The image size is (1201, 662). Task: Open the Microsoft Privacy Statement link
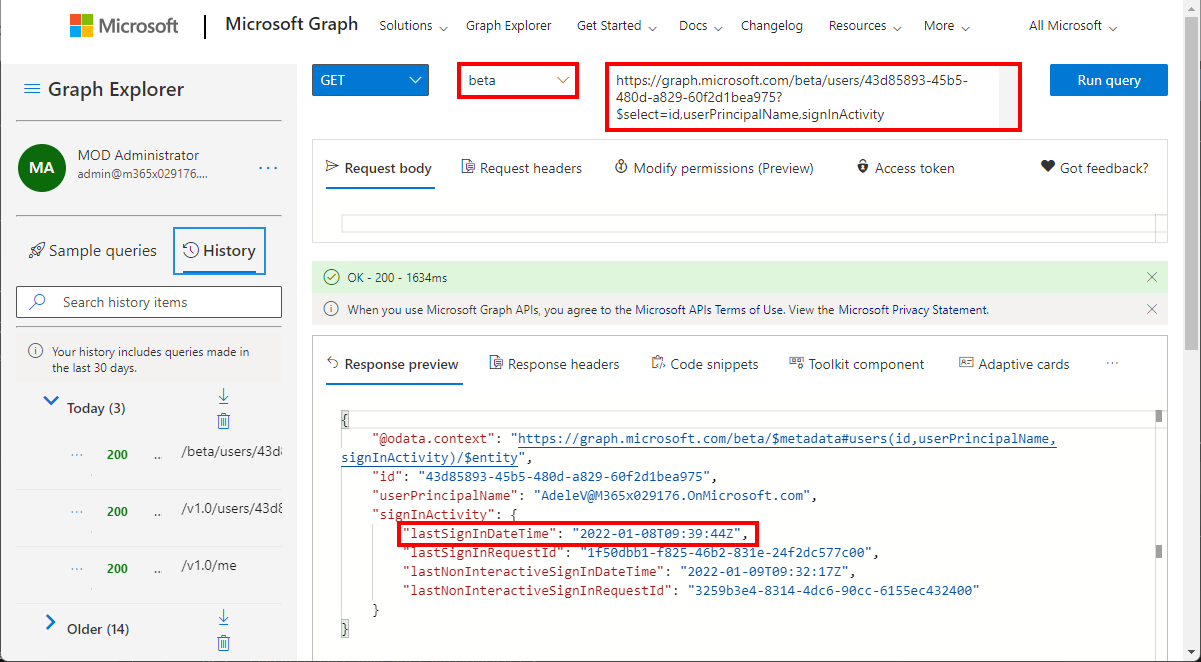pyautogui.click(x=913, y=310)
